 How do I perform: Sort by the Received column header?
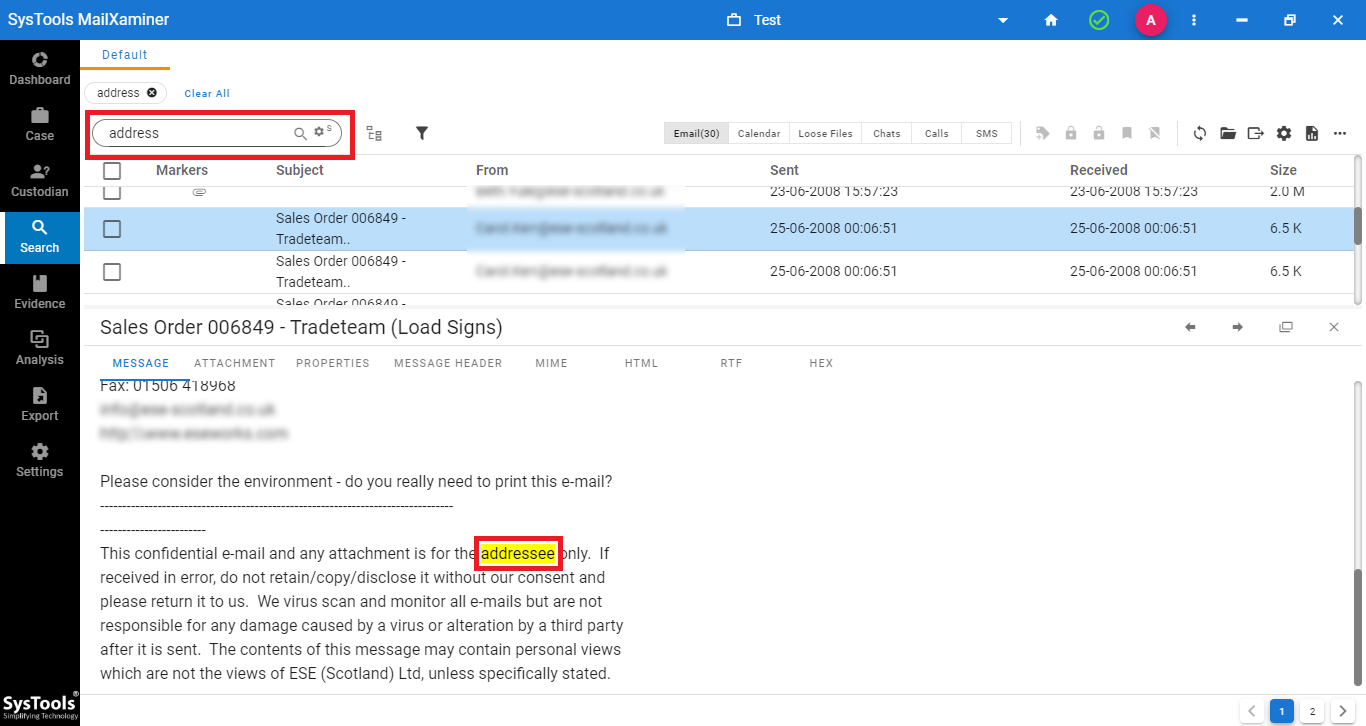pos(1098,170)
